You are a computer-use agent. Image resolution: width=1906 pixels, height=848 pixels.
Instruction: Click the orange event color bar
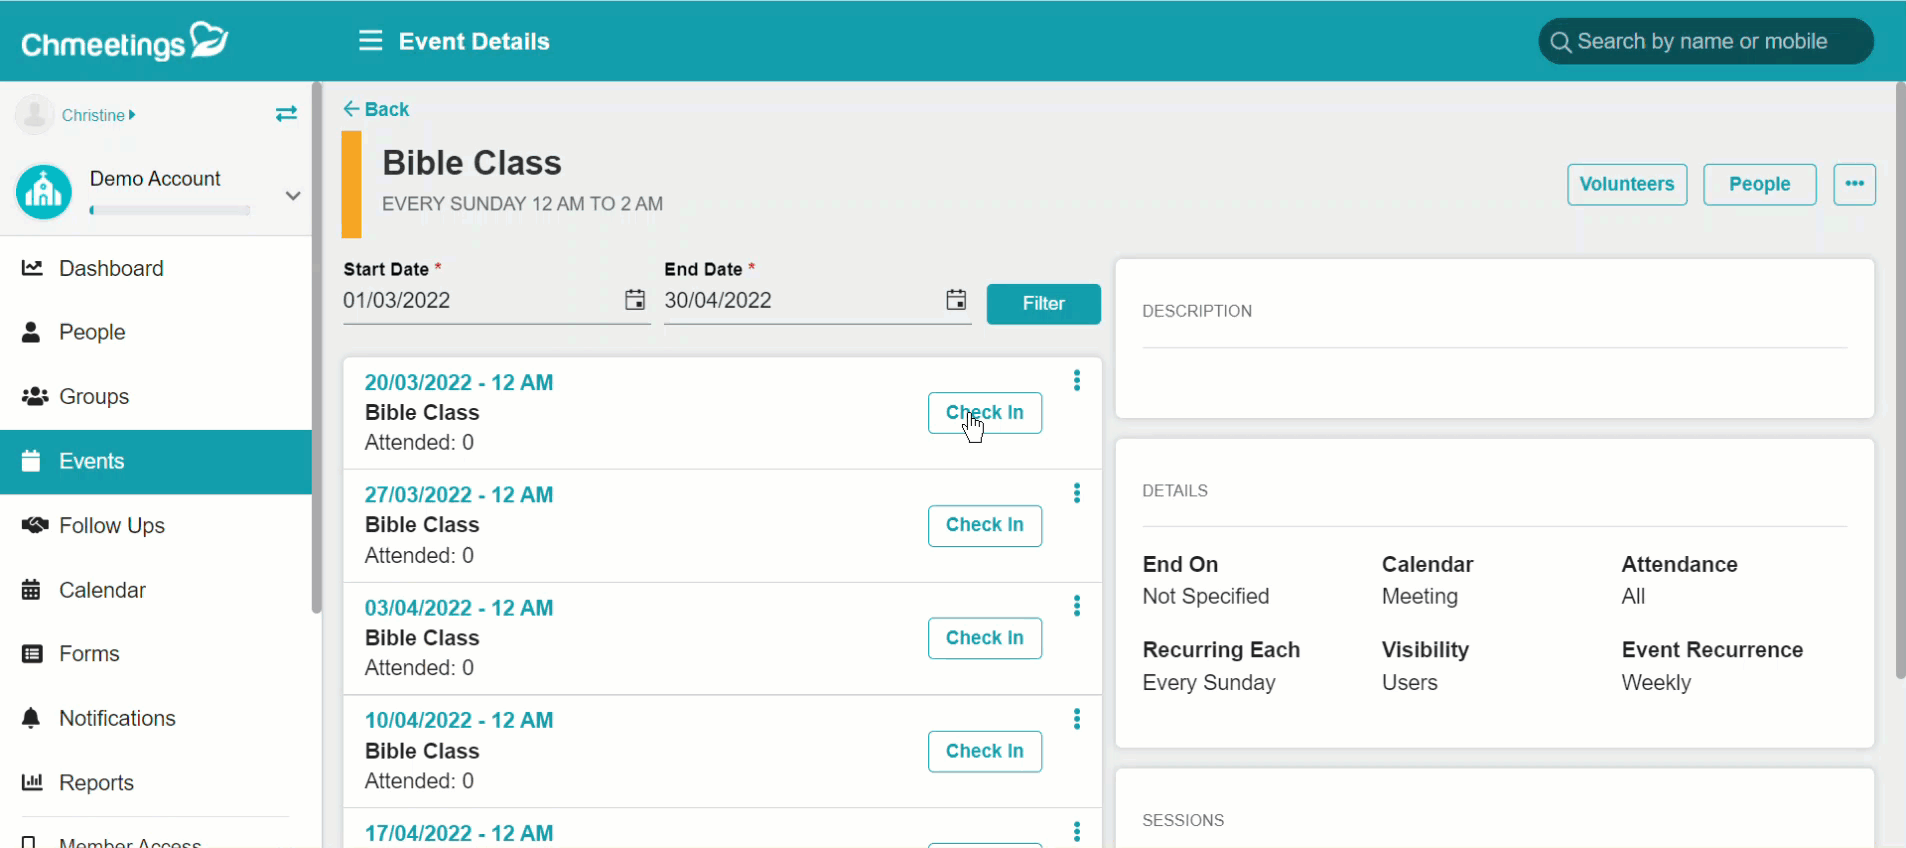click(x=351, y=184)
